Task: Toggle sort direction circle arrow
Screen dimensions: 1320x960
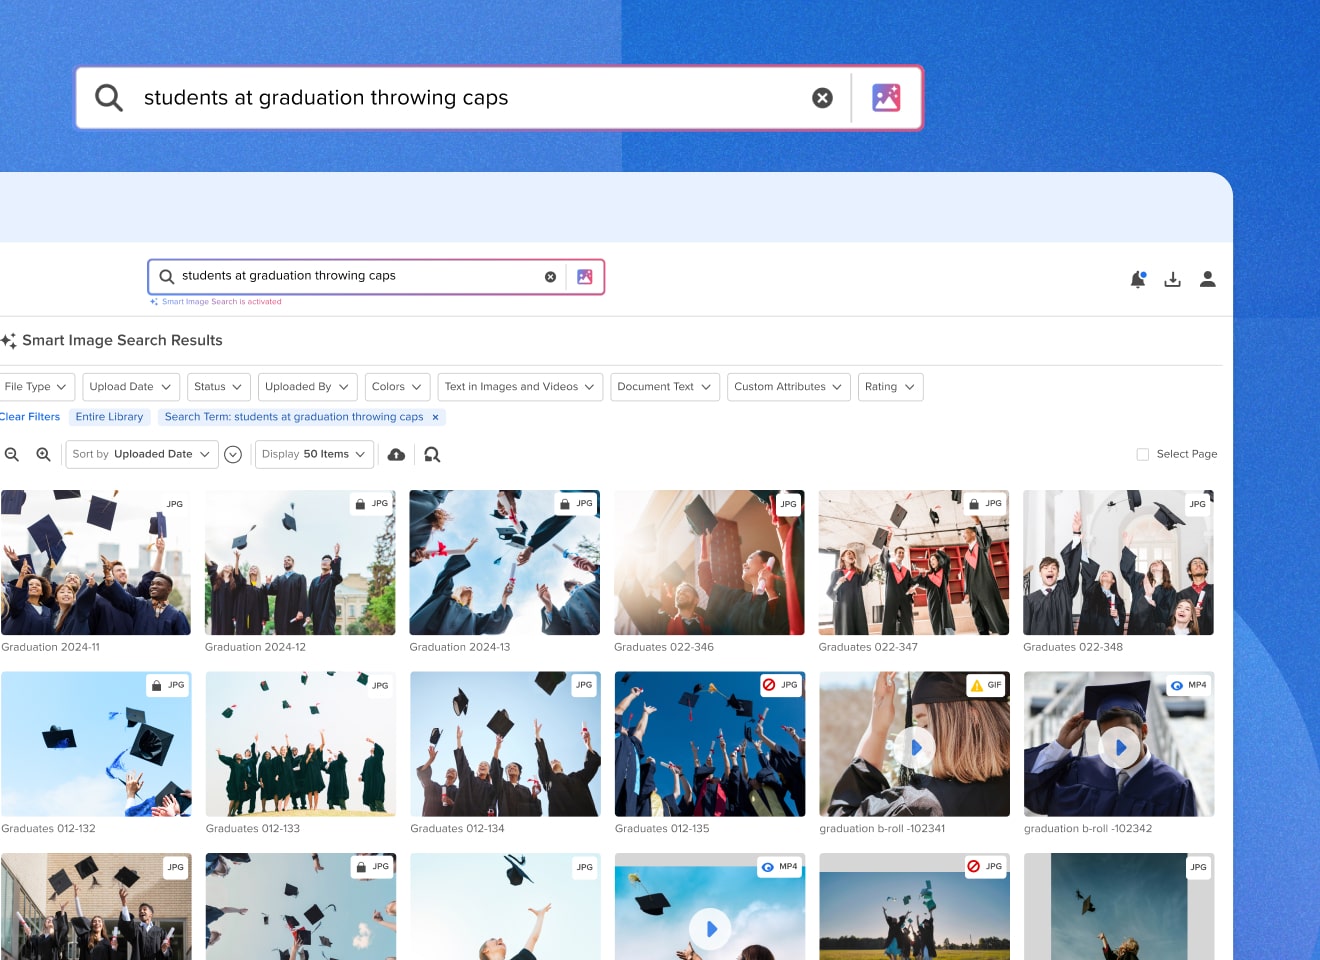Action: tap(233, 455)
